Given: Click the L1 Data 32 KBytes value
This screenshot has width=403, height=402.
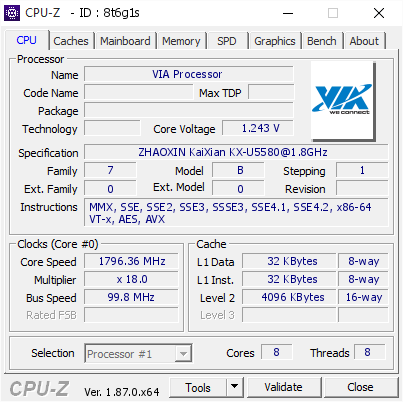Looking at the screenshot, I should click(289, 261).
